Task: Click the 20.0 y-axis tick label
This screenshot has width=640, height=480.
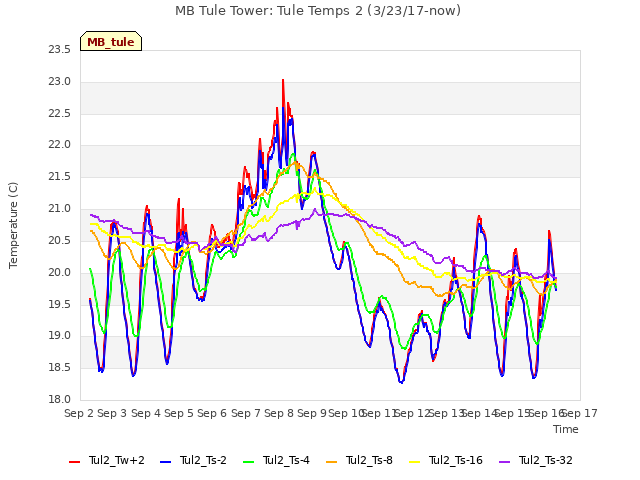Action: coord(60,272)
